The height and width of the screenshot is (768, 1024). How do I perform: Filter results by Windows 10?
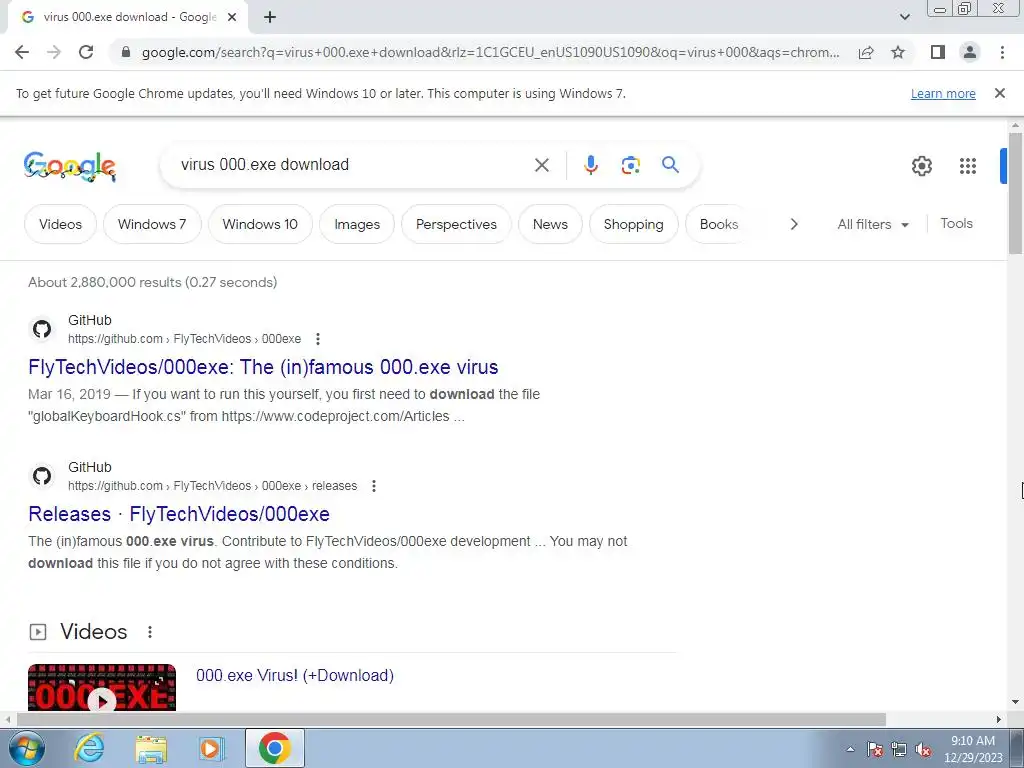point(260,224)
